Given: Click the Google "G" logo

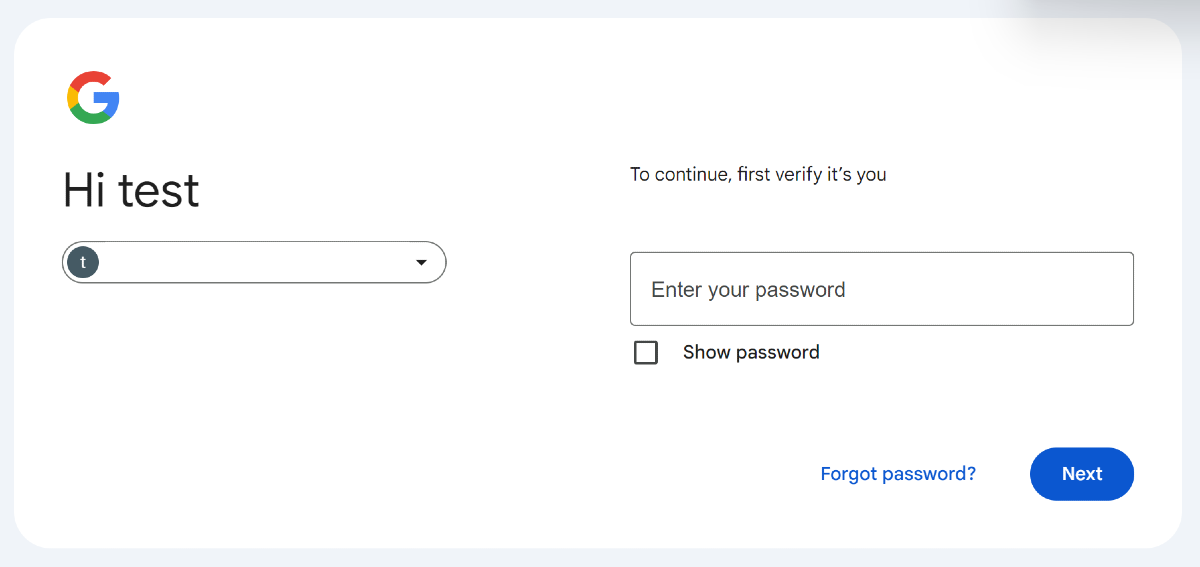Looking at the screenshot, I should [93, 98].
